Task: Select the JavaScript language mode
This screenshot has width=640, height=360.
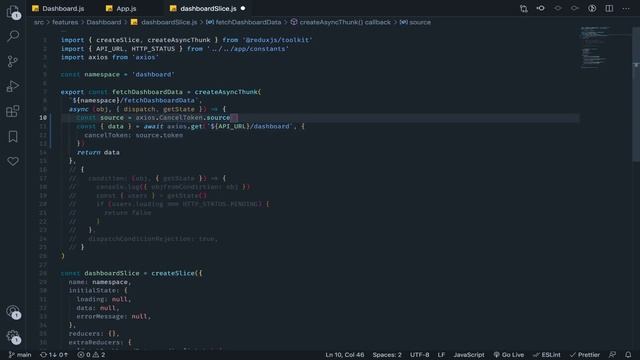Action: coord(469,355)
